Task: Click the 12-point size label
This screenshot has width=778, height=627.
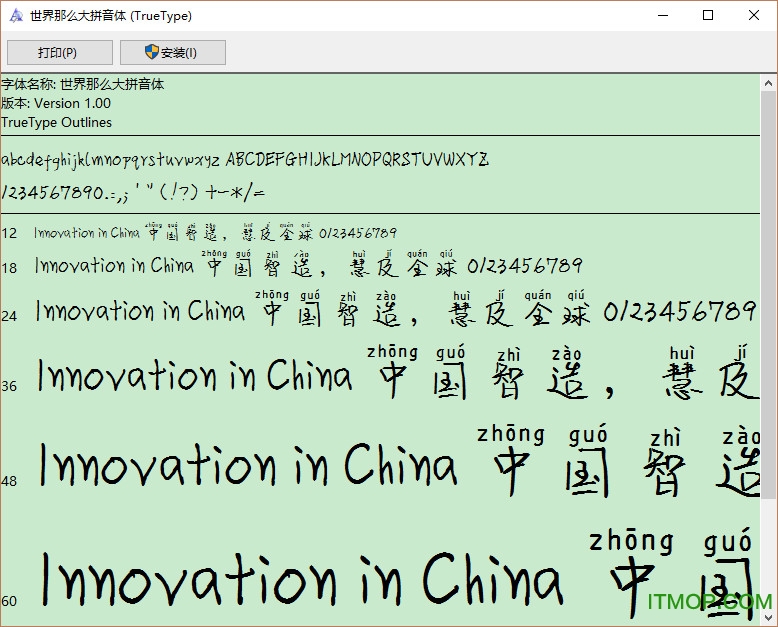Action: [9, 233]
